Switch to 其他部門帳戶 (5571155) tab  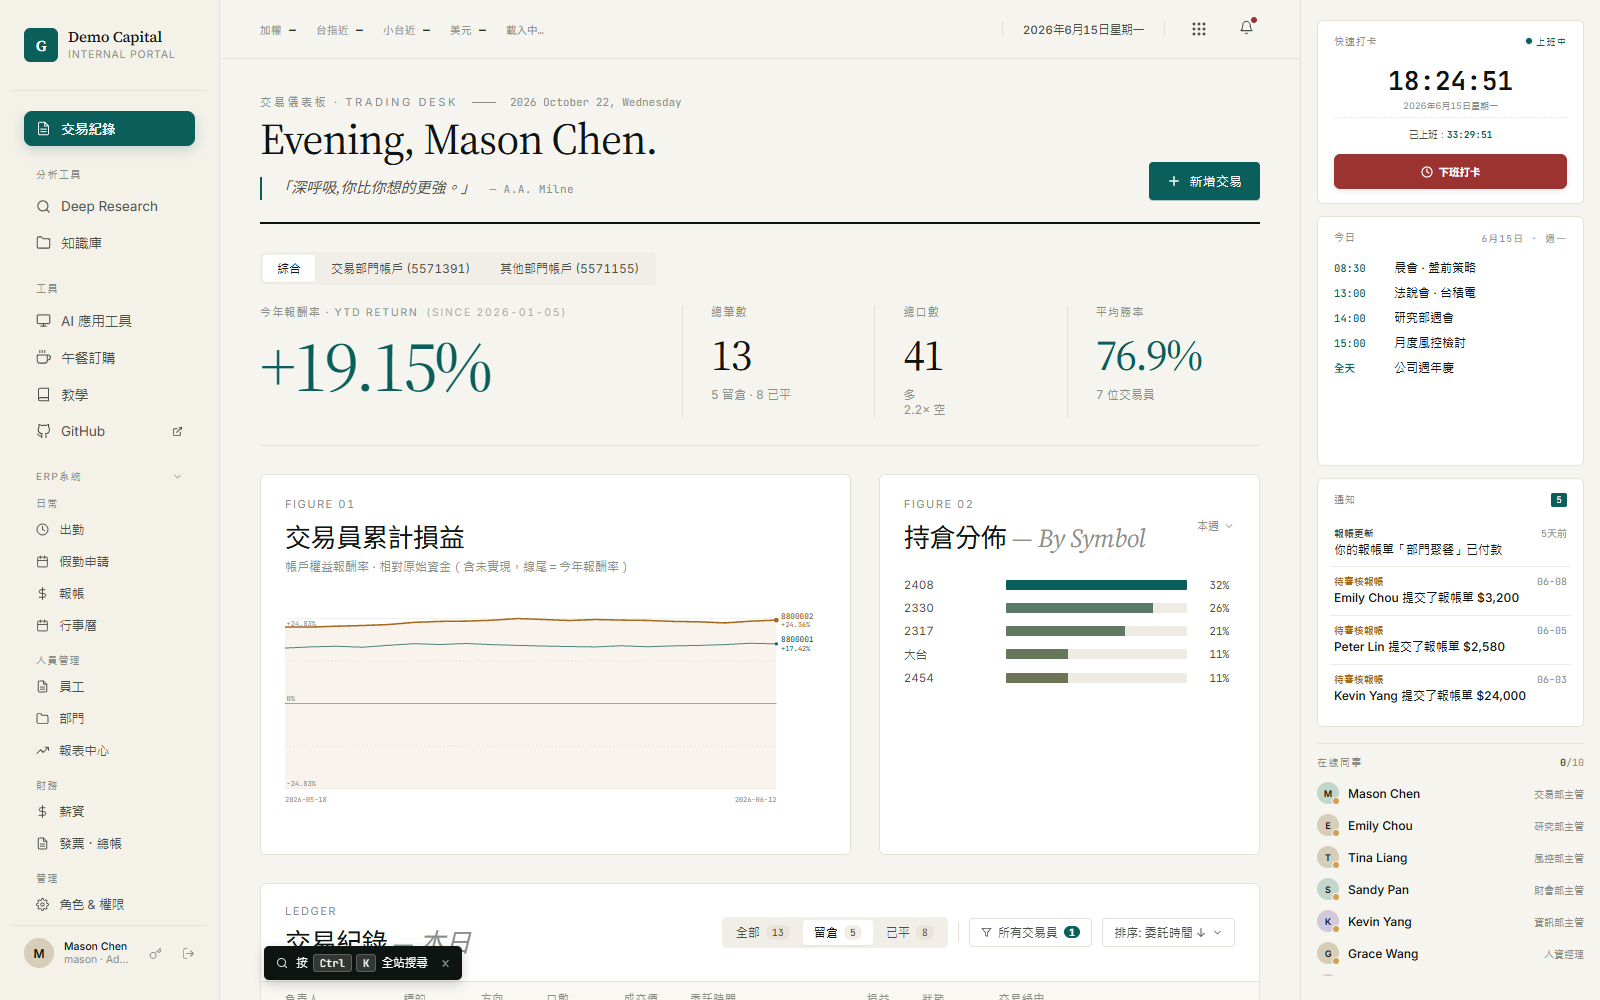(x=569, y=268)
